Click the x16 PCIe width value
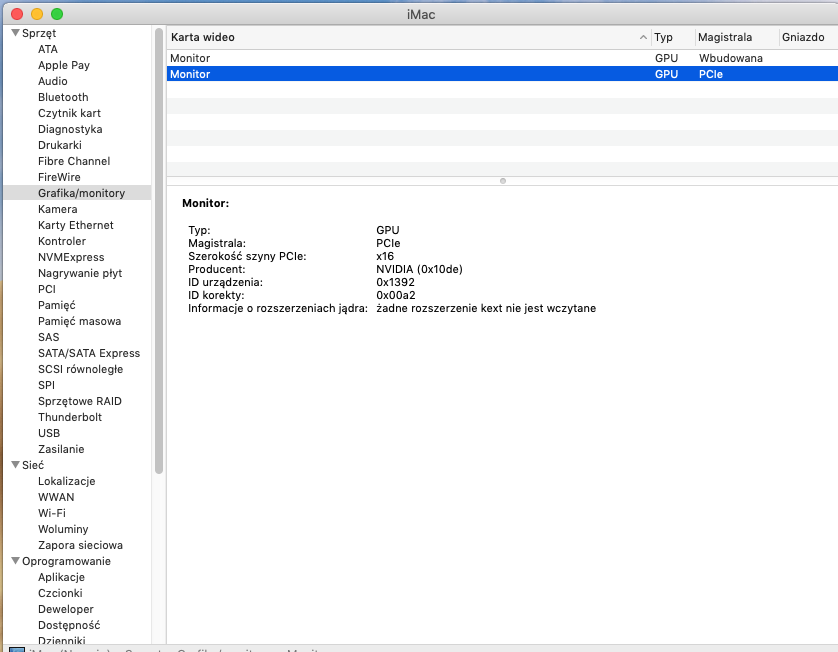Image resolution: width=838 pixels, height=652 pixels. pos(385,257)
